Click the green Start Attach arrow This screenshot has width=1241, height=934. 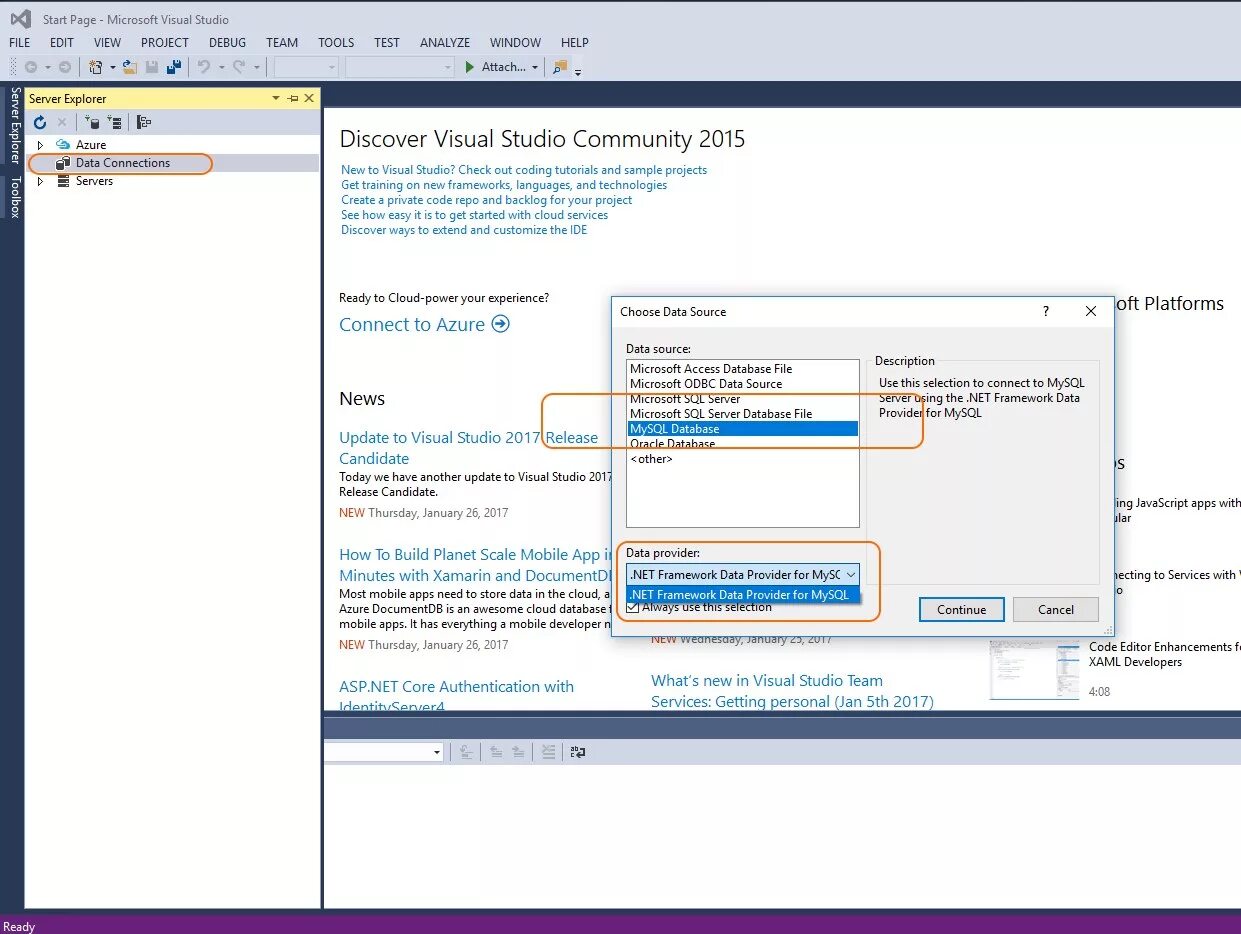tap(470, 67)
